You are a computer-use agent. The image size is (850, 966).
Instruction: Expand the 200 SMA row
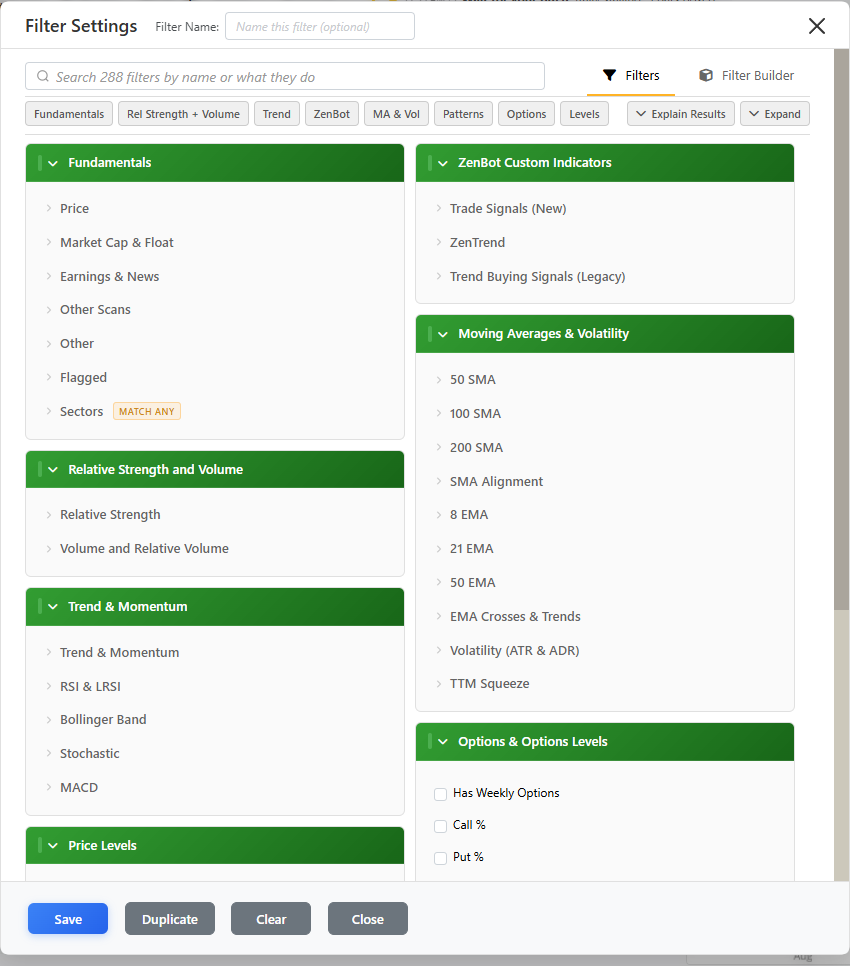click(x=605, y=447)
